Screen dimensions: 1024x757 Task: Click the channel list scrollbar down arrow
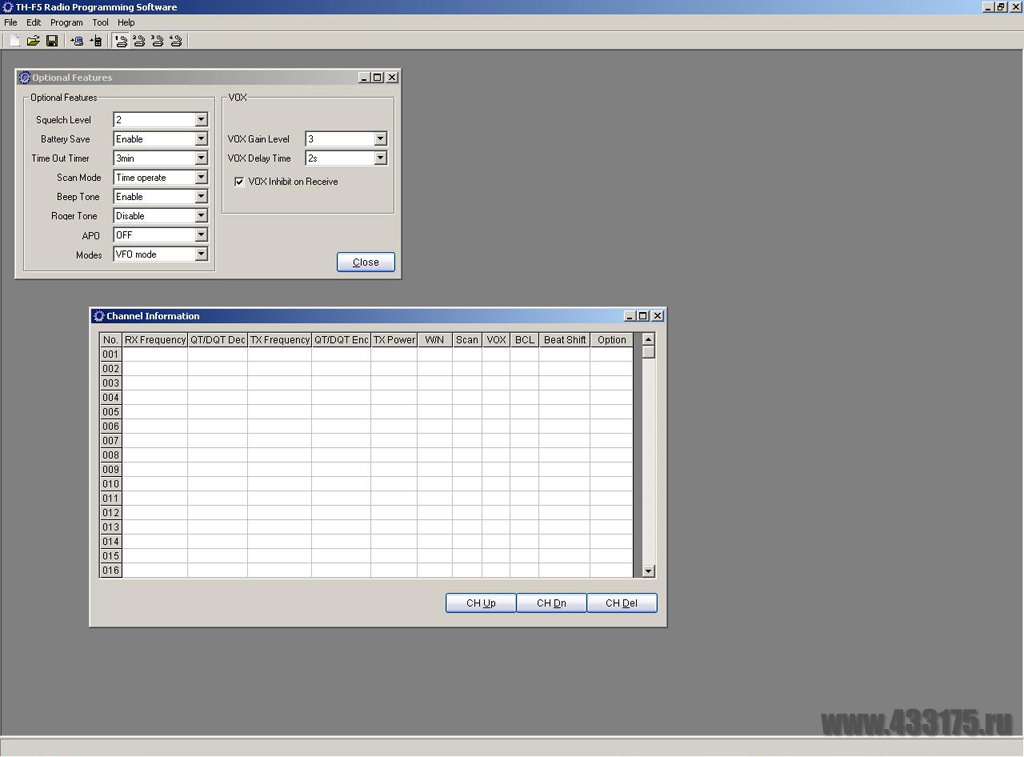(648, 570)
